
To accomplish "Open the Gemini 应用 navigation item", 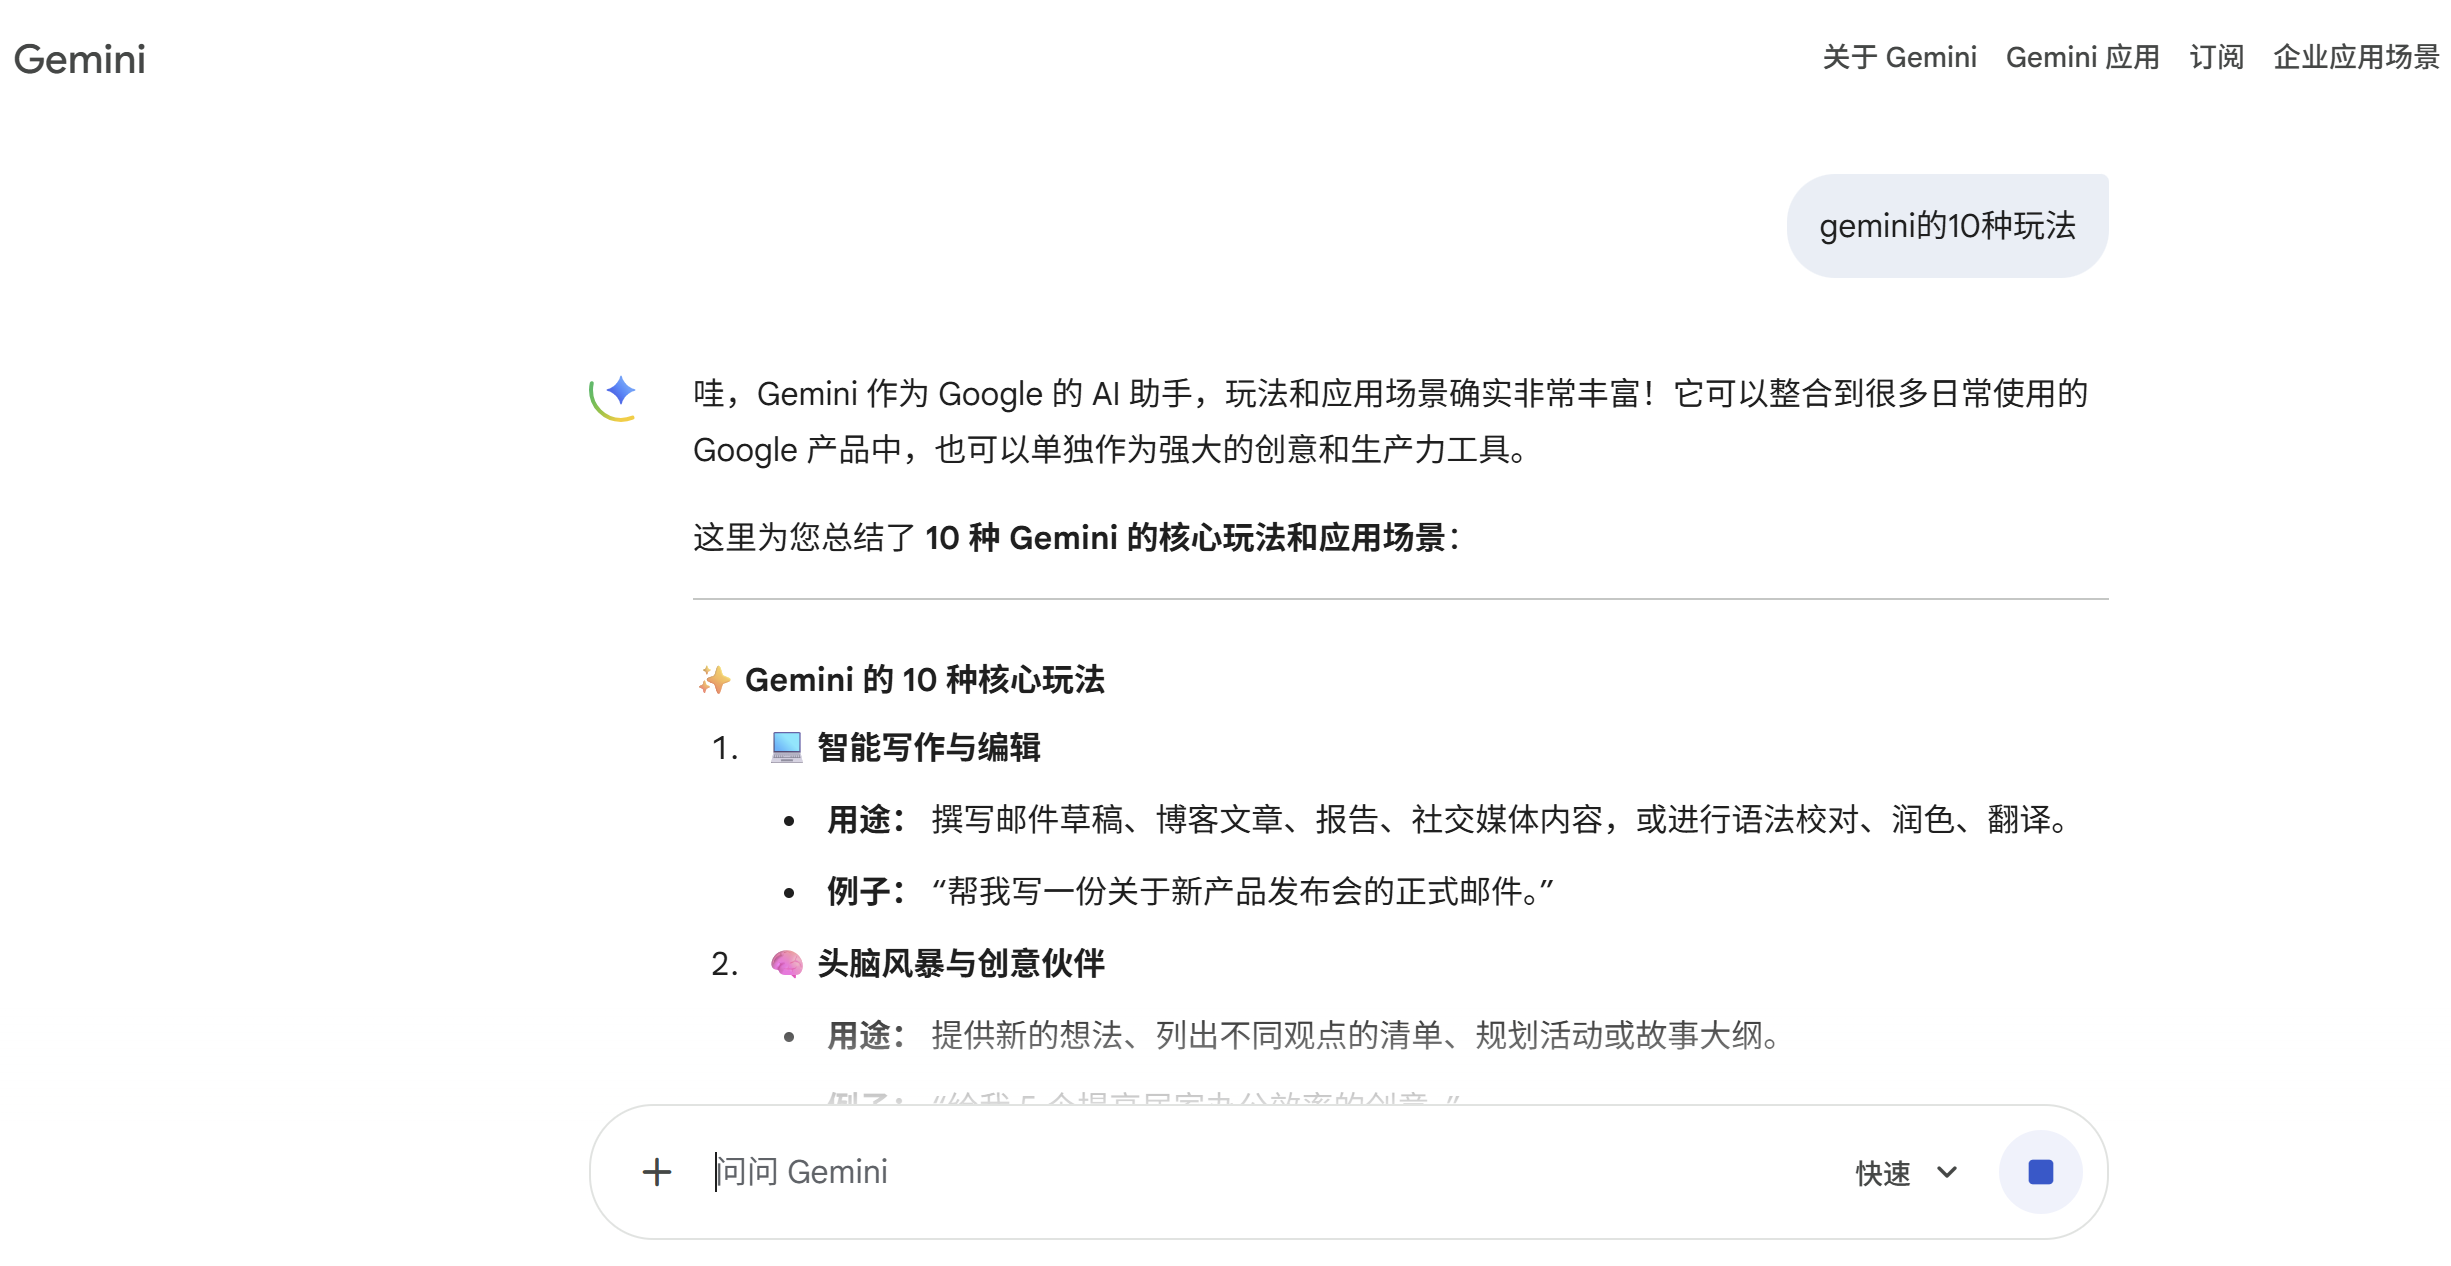I will coord(2082,57).
